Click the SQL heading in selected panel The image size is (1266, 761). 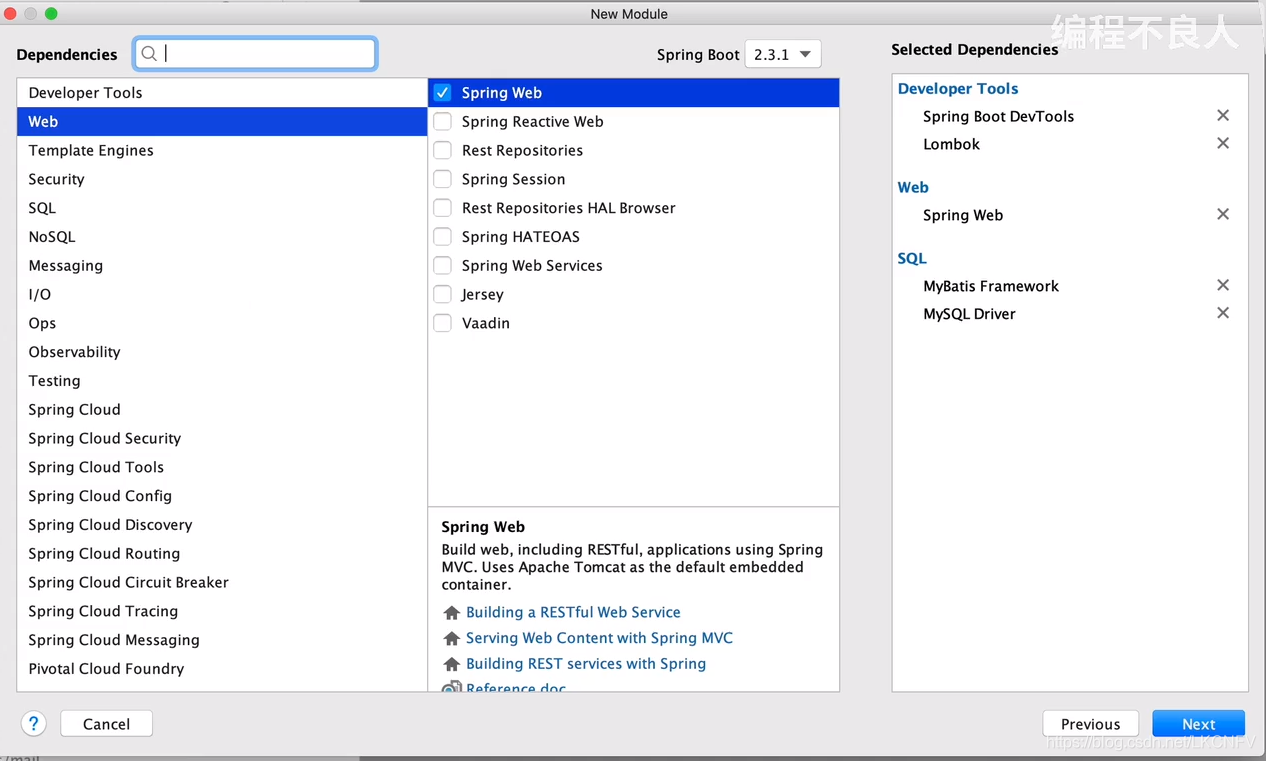912,258
